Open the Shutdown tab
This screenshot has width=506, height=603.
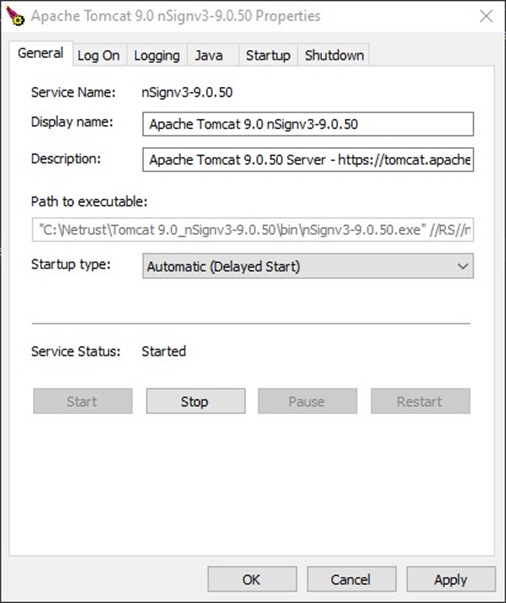coord(334,55)
